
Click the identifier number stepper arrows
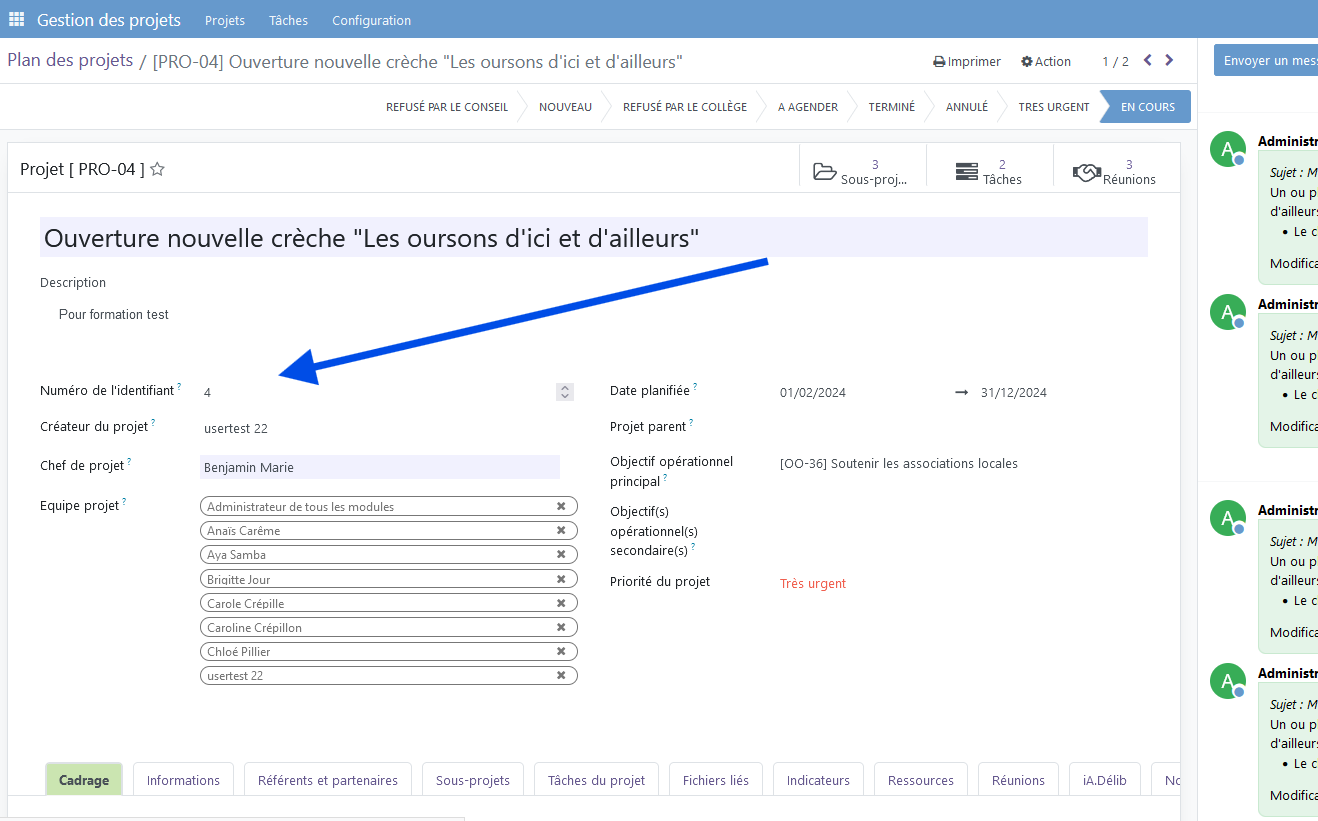click(x=565, y=392)
